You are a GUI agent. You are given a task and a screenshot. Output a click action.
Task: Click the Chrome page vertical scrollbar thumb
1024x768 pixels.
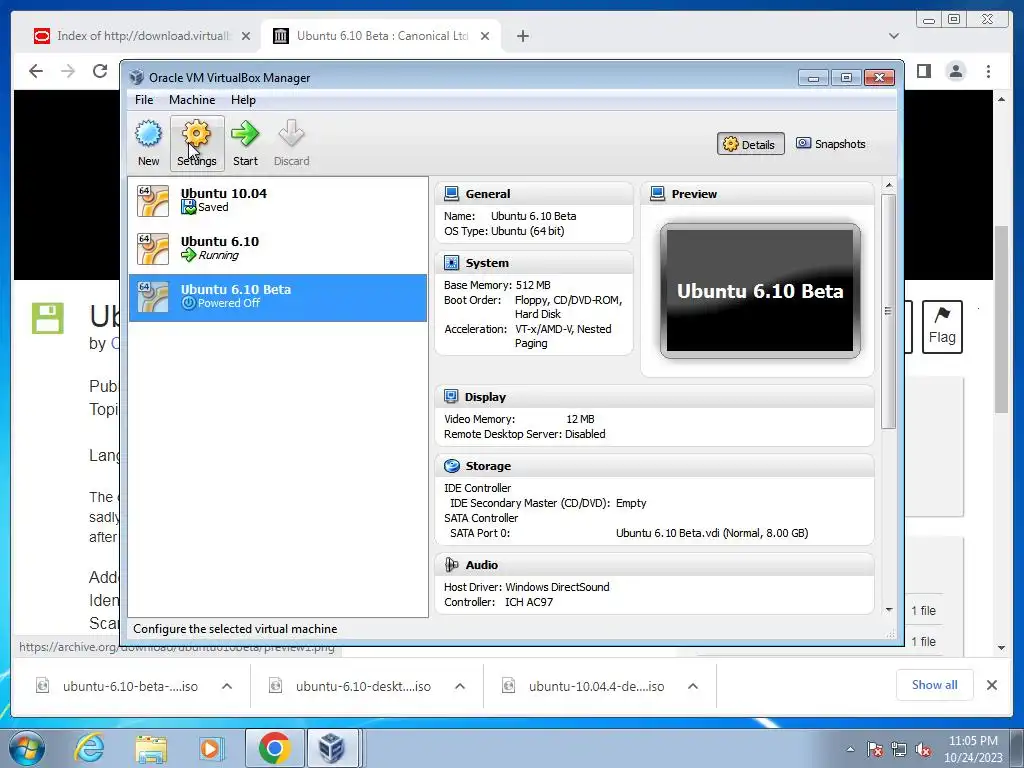[1002, 319]
